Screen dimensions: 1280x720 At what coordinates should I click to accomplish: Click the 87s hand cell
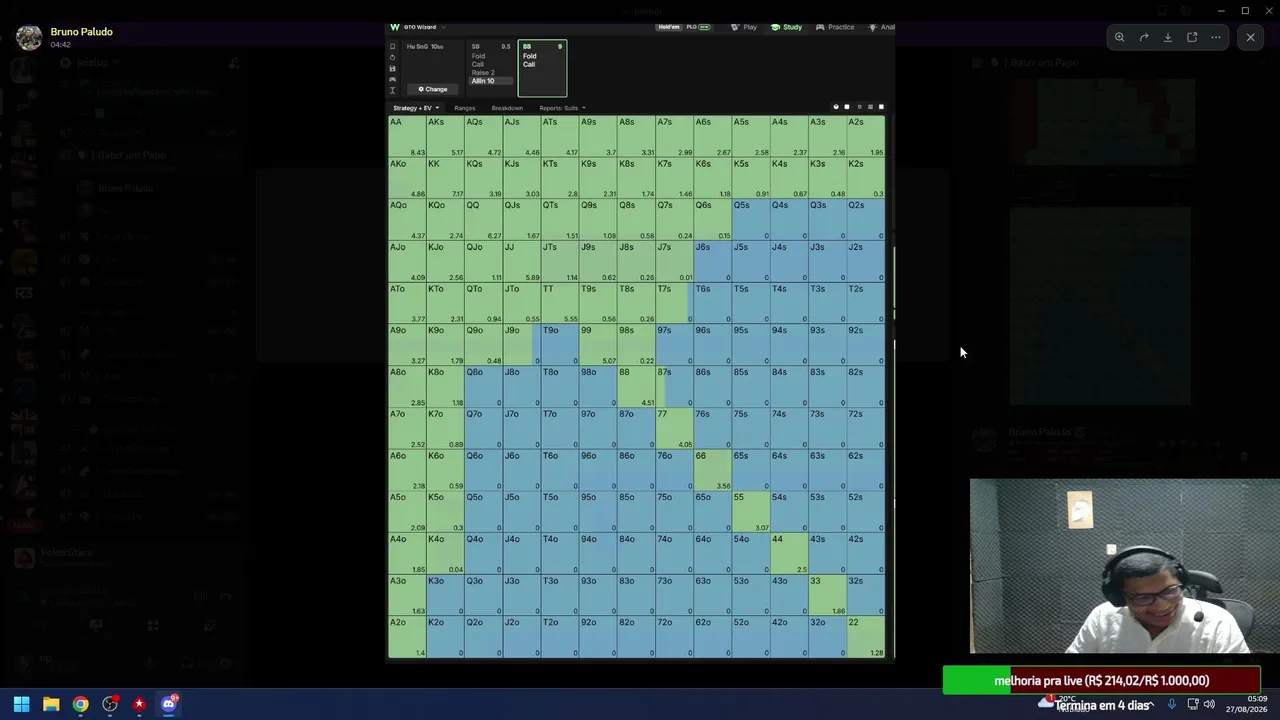click(x=674, y=387)
